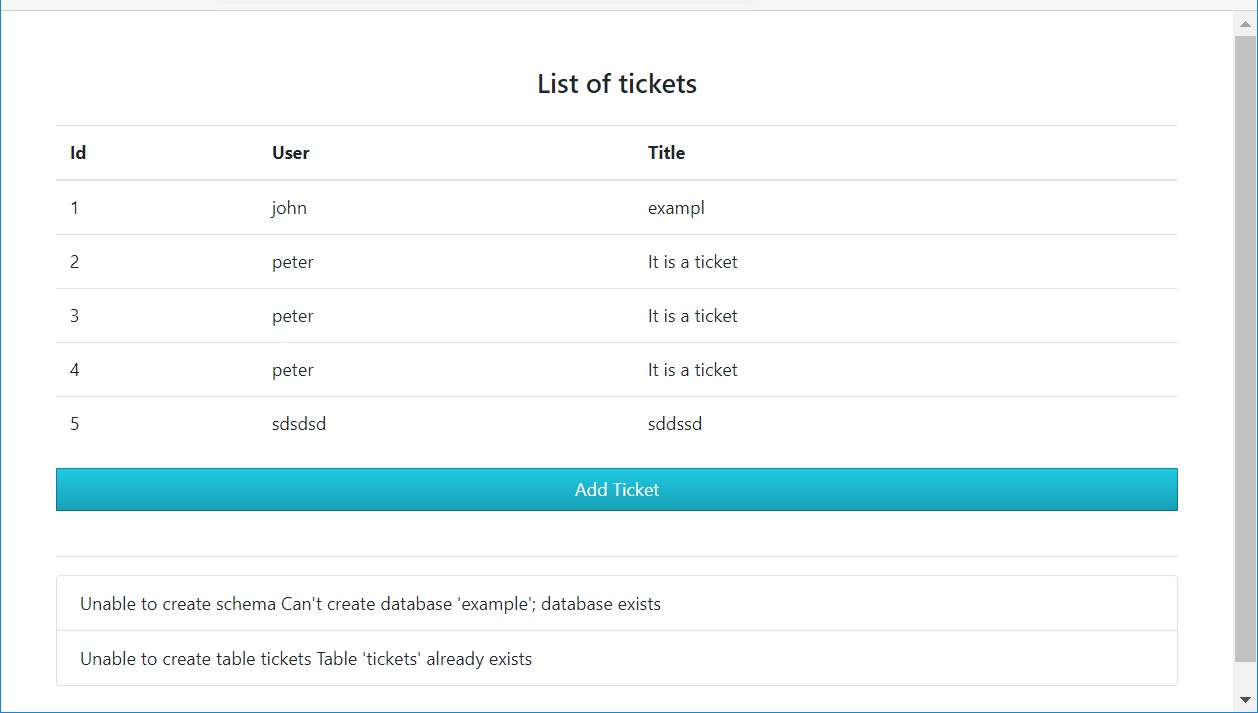Click the Id column header
This screenshot has height=713, width=1258.
tap(78, 153)
